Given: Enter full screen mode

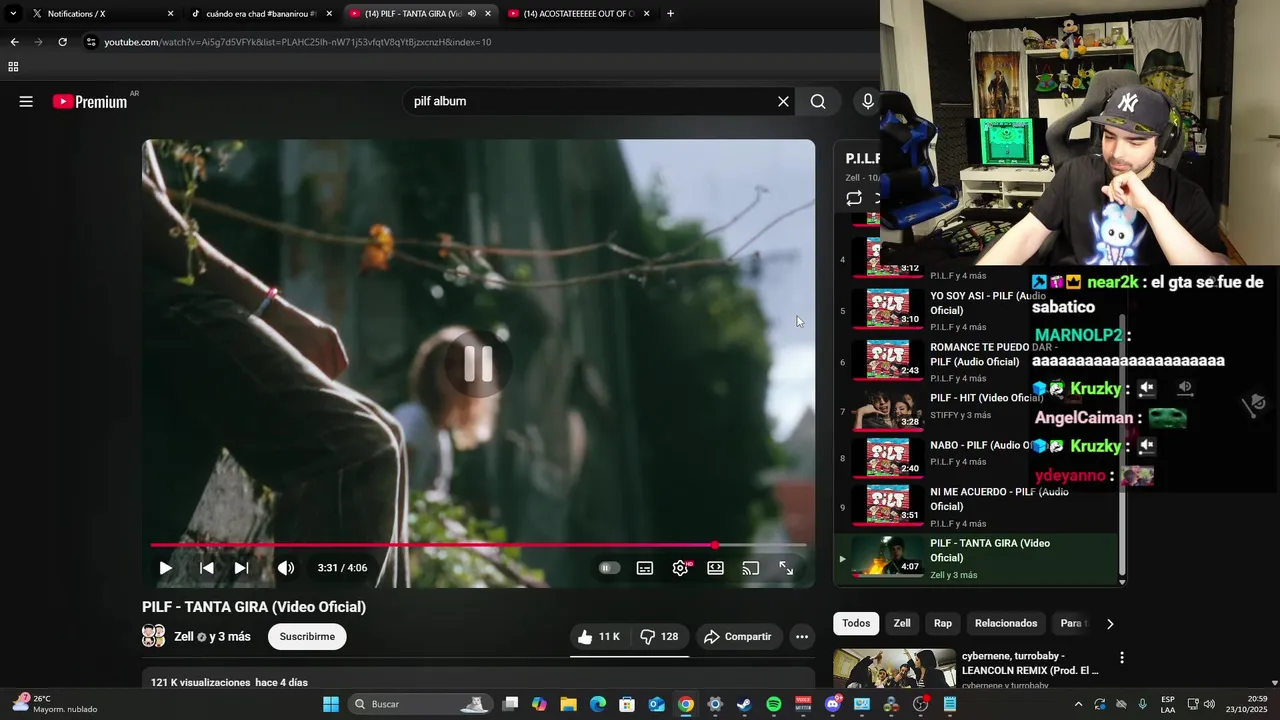Looking at the screenshot, I should point(786,568).
